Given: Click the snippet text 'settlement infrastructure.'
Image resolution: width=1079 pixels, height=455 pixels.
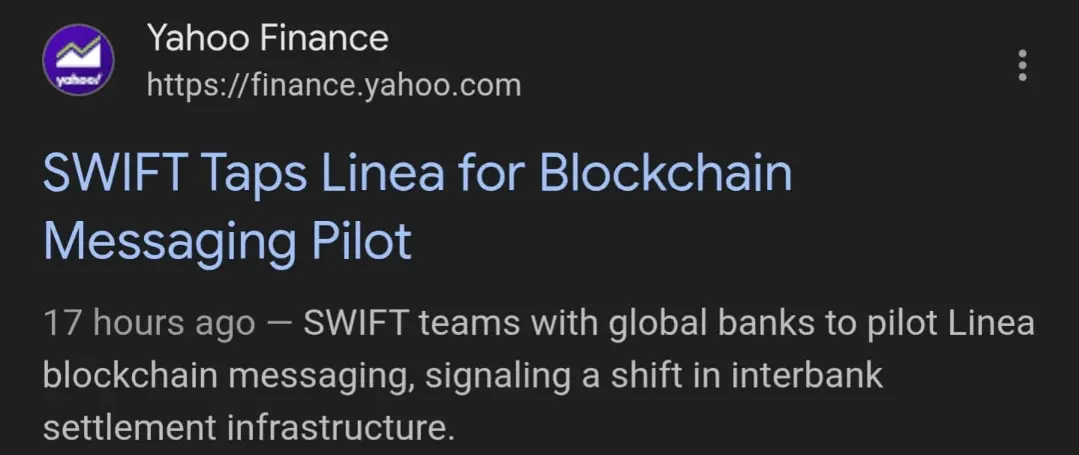Looking at the screenshot, I should [x=249, y=428].
